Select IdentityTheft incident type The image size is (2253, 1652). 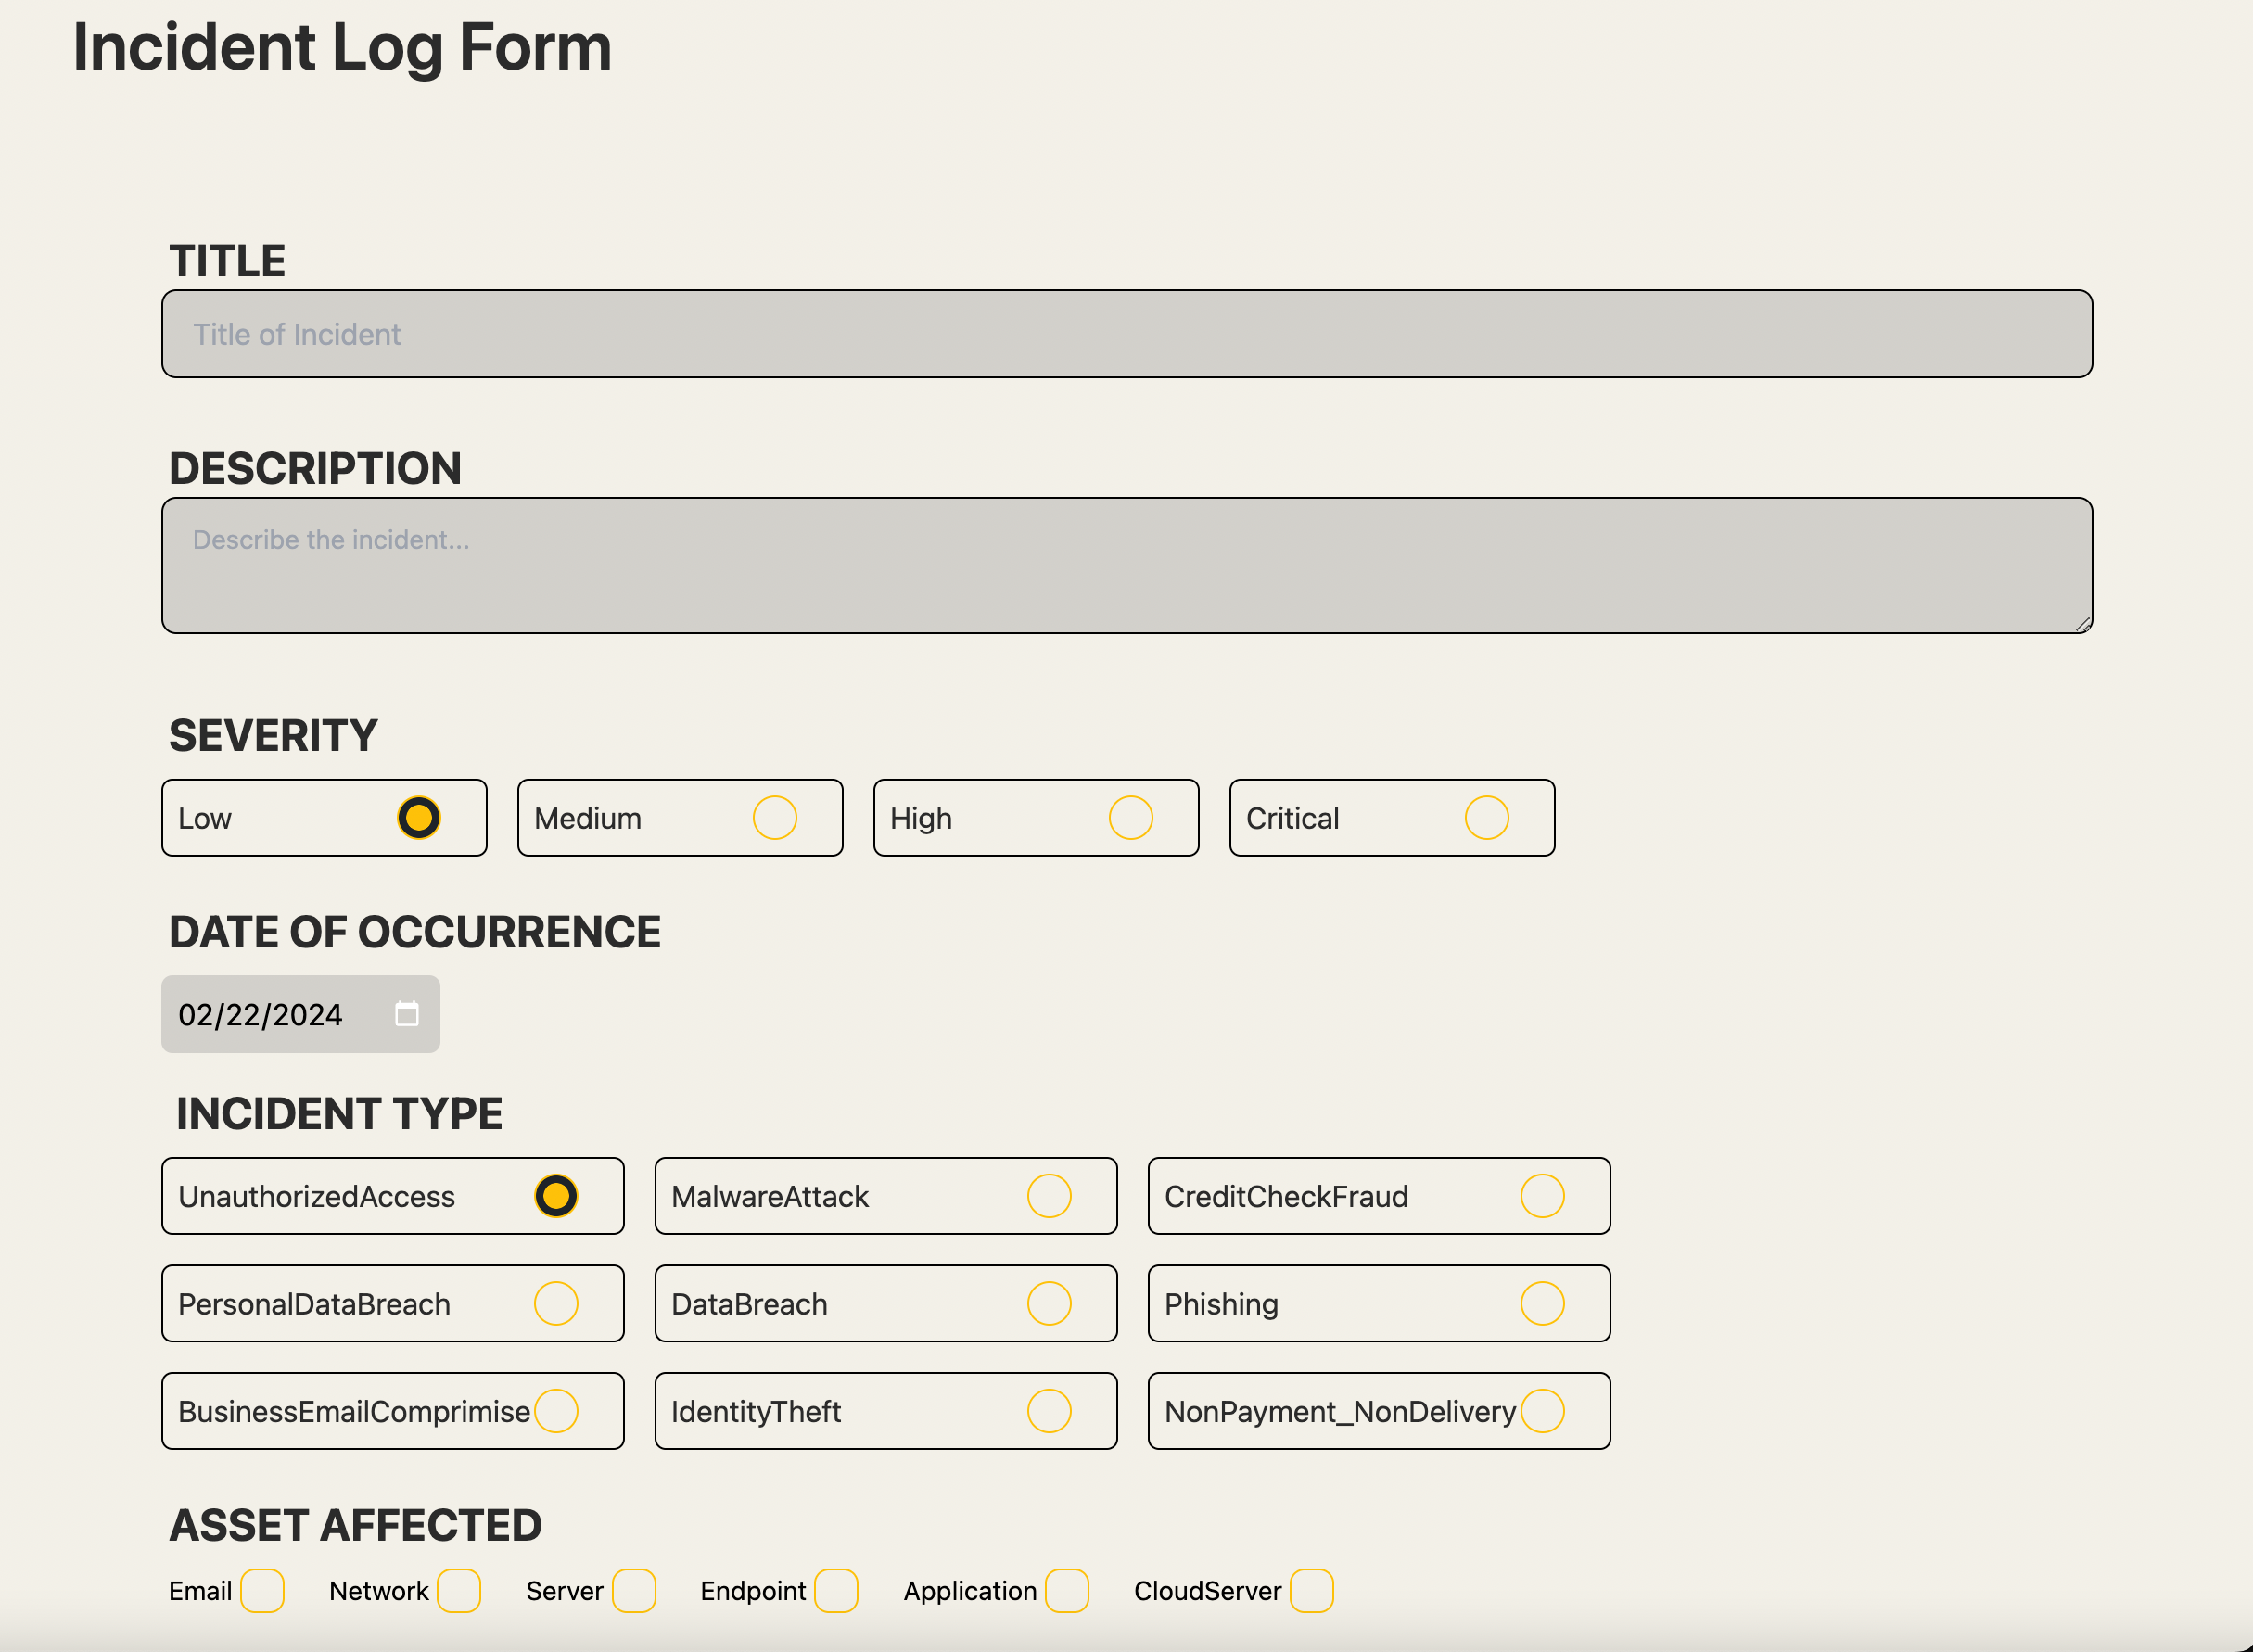click(1048, 1411)
